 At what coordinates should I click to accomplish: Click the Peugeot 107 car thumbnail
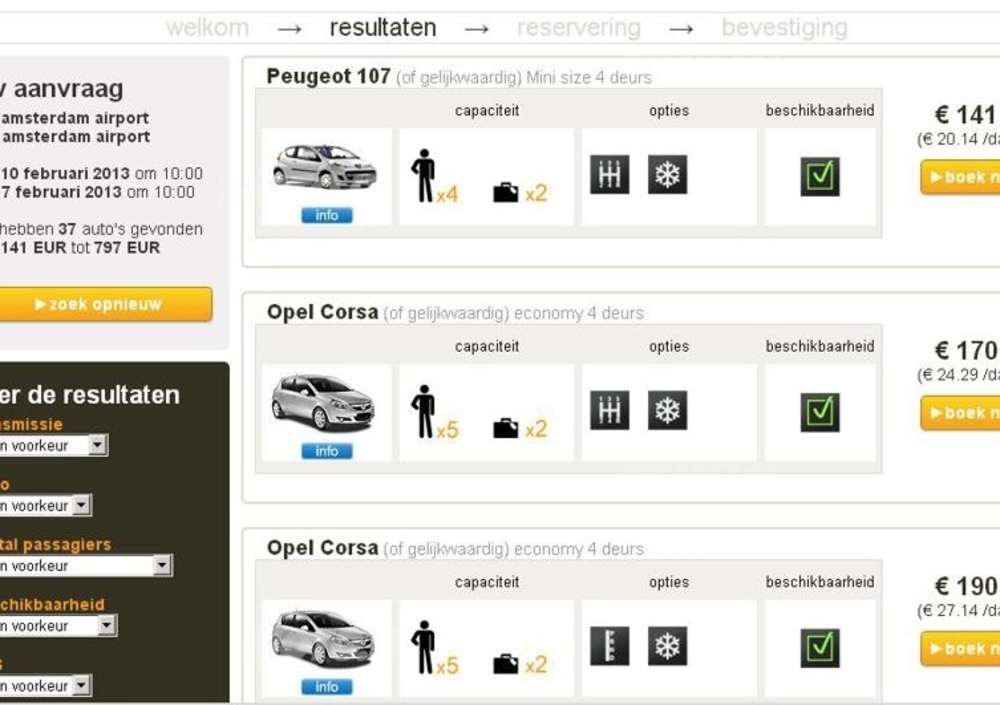coord(325,166)
